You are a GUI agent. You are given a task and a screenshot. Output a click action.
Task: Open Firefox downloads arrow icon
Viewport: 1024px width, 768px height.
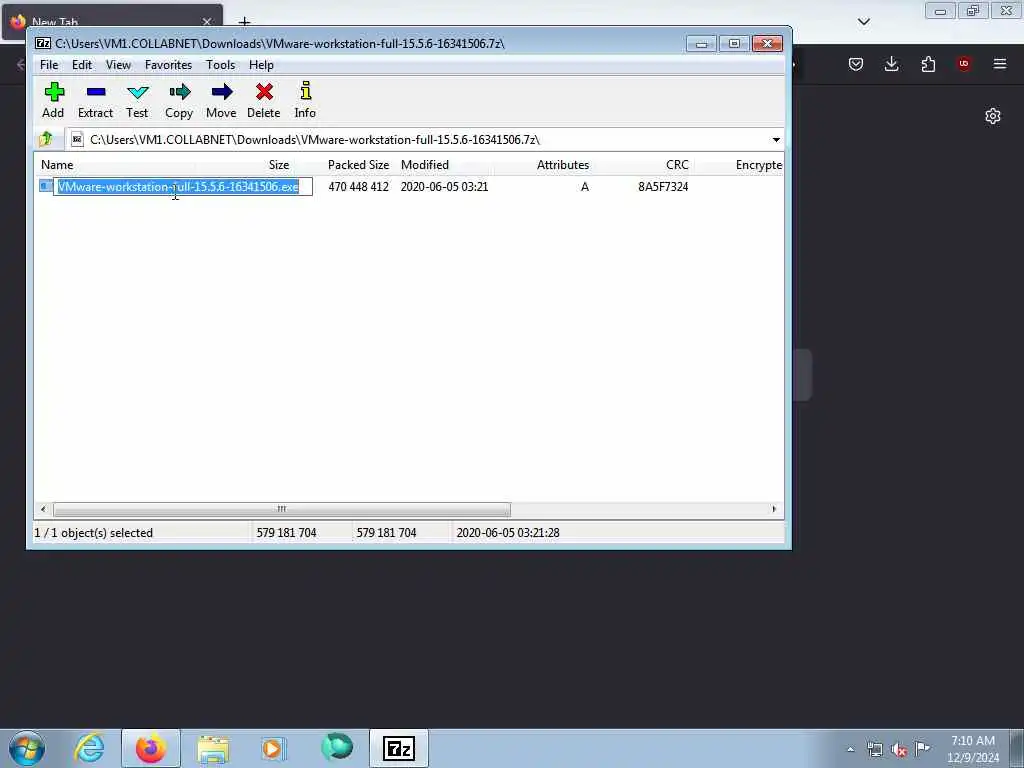891,64
